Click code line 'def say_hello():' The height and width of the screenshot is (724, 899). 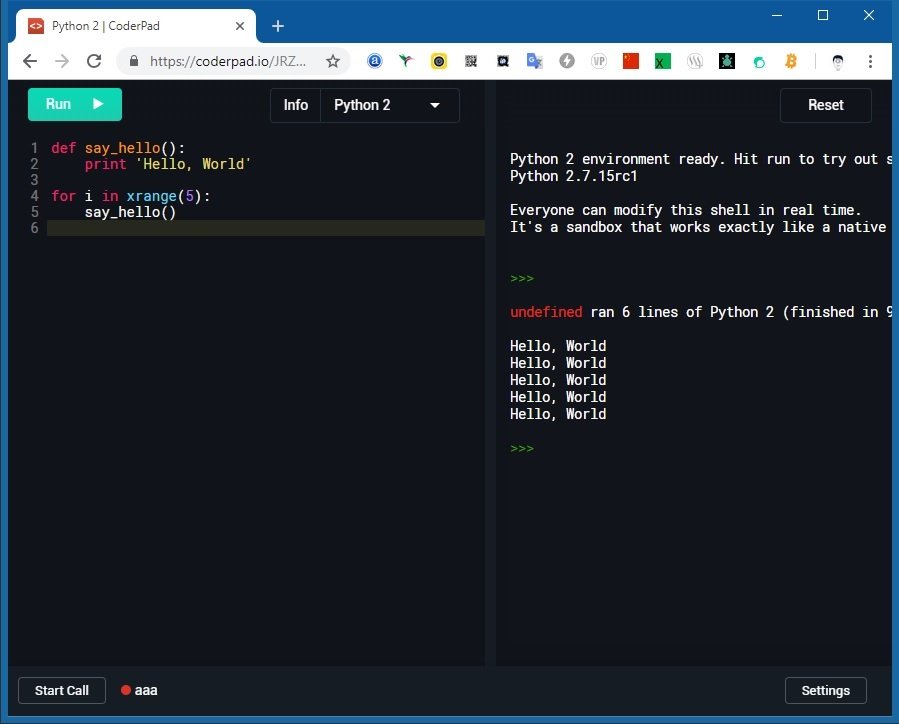pos(118,148)
